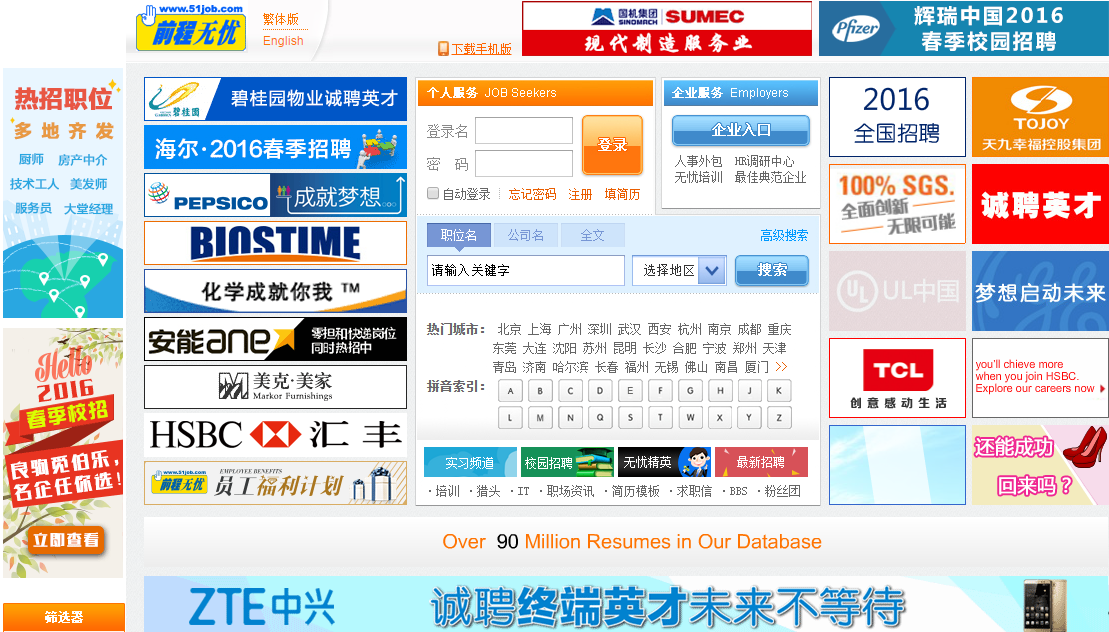The image size is (1109, 632).
Task: Open the 下载手机版 link
Action: point(482,49)
